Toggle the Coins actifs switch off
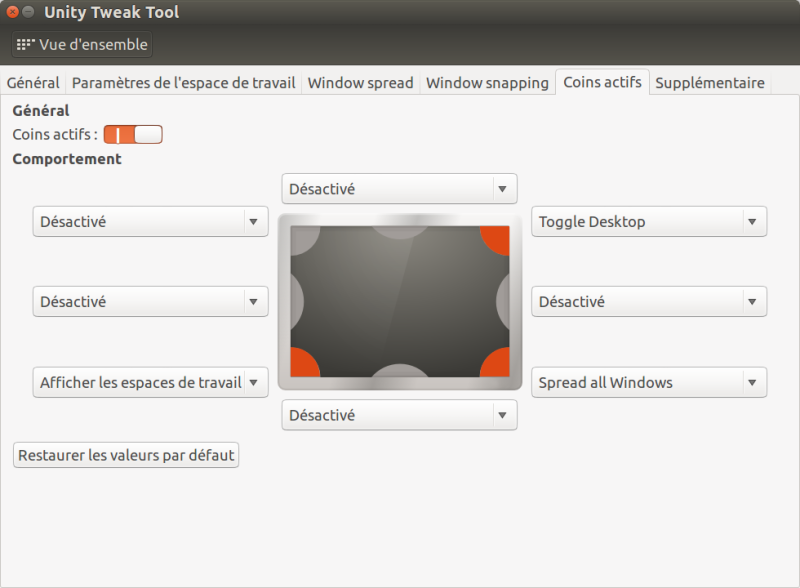The height and width of the screenshot is (588, 800). pyautogui.click(x=133, y=135)
